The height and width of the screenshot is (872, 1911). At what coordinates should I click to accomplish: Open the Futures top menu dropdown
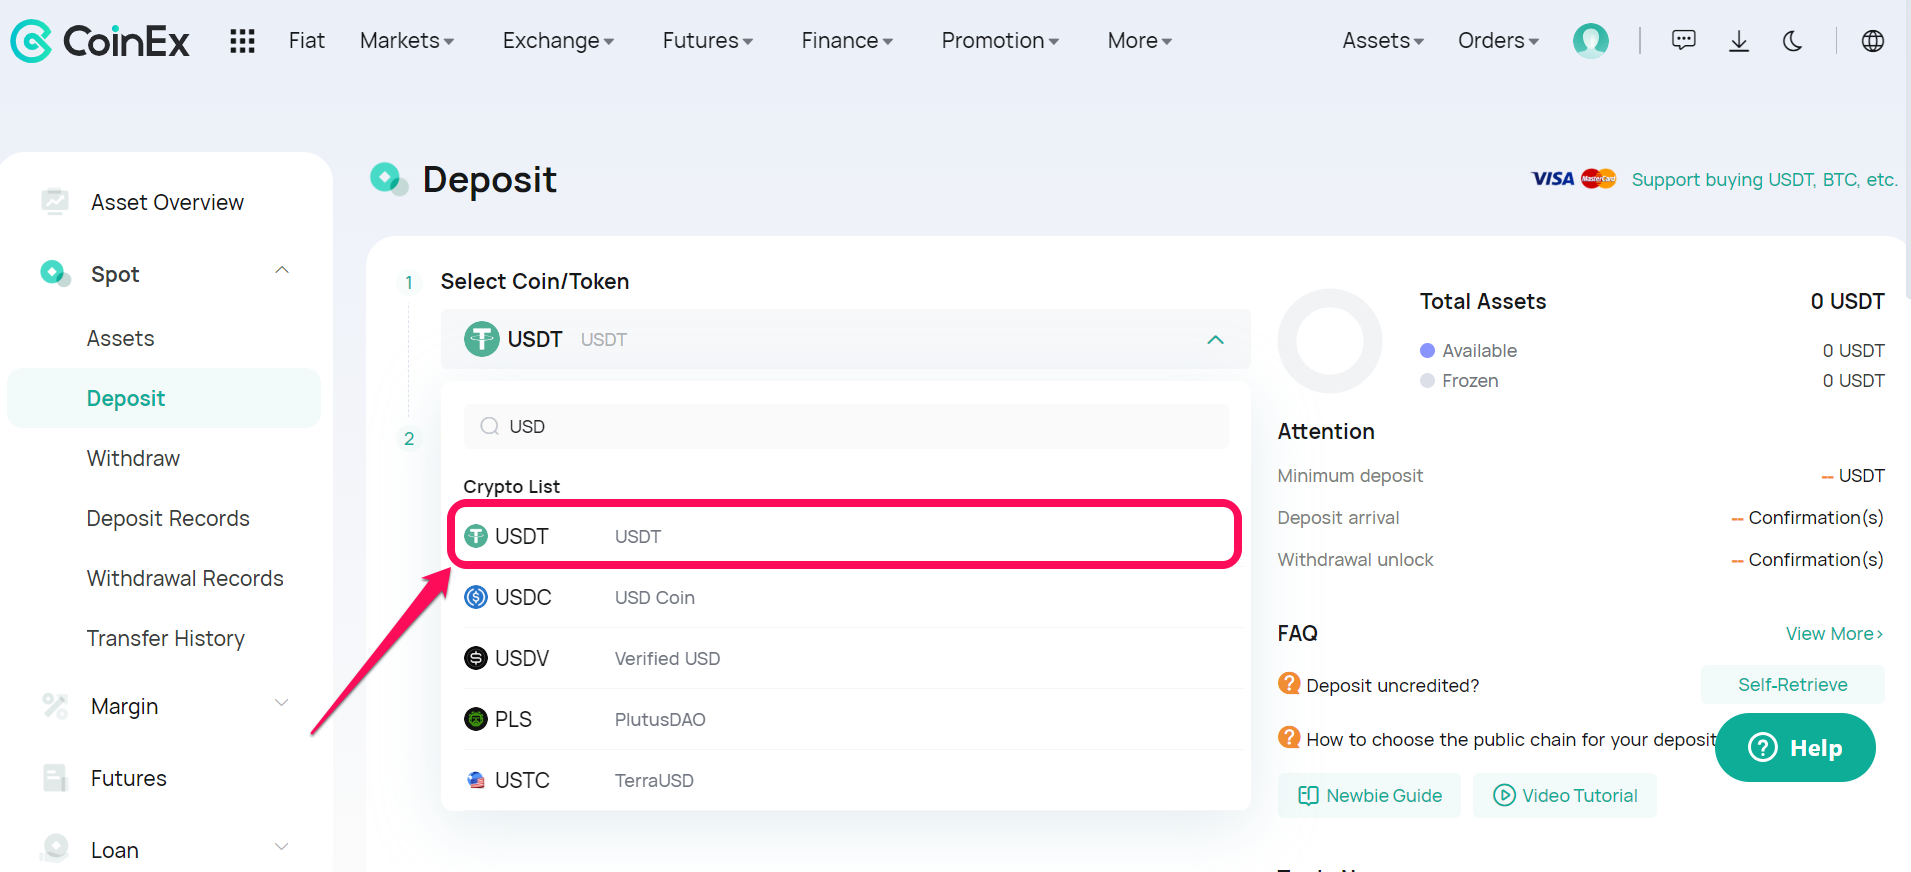pyautogui.click(x=707, y=41)
